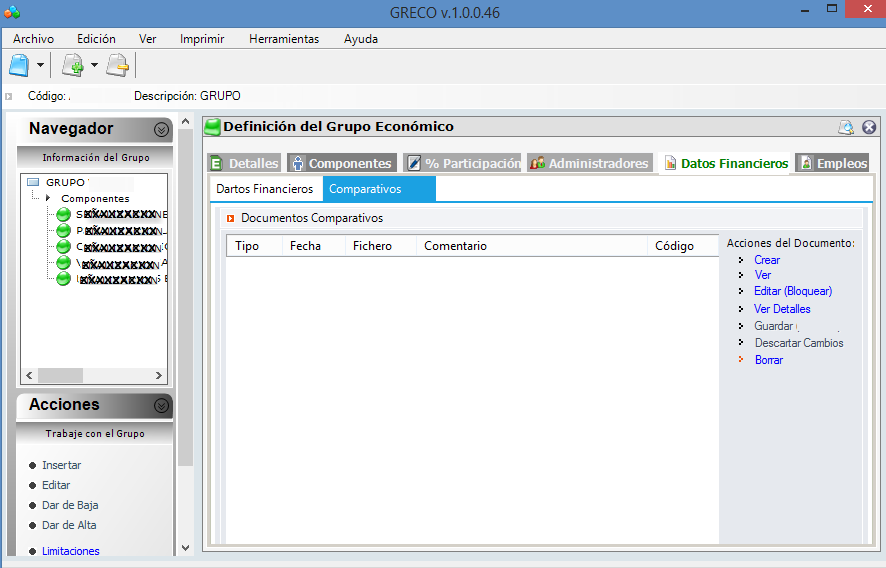The image size is (886, 568).
Task: Click the Borrar document action
Action: (x=769, y=360)
